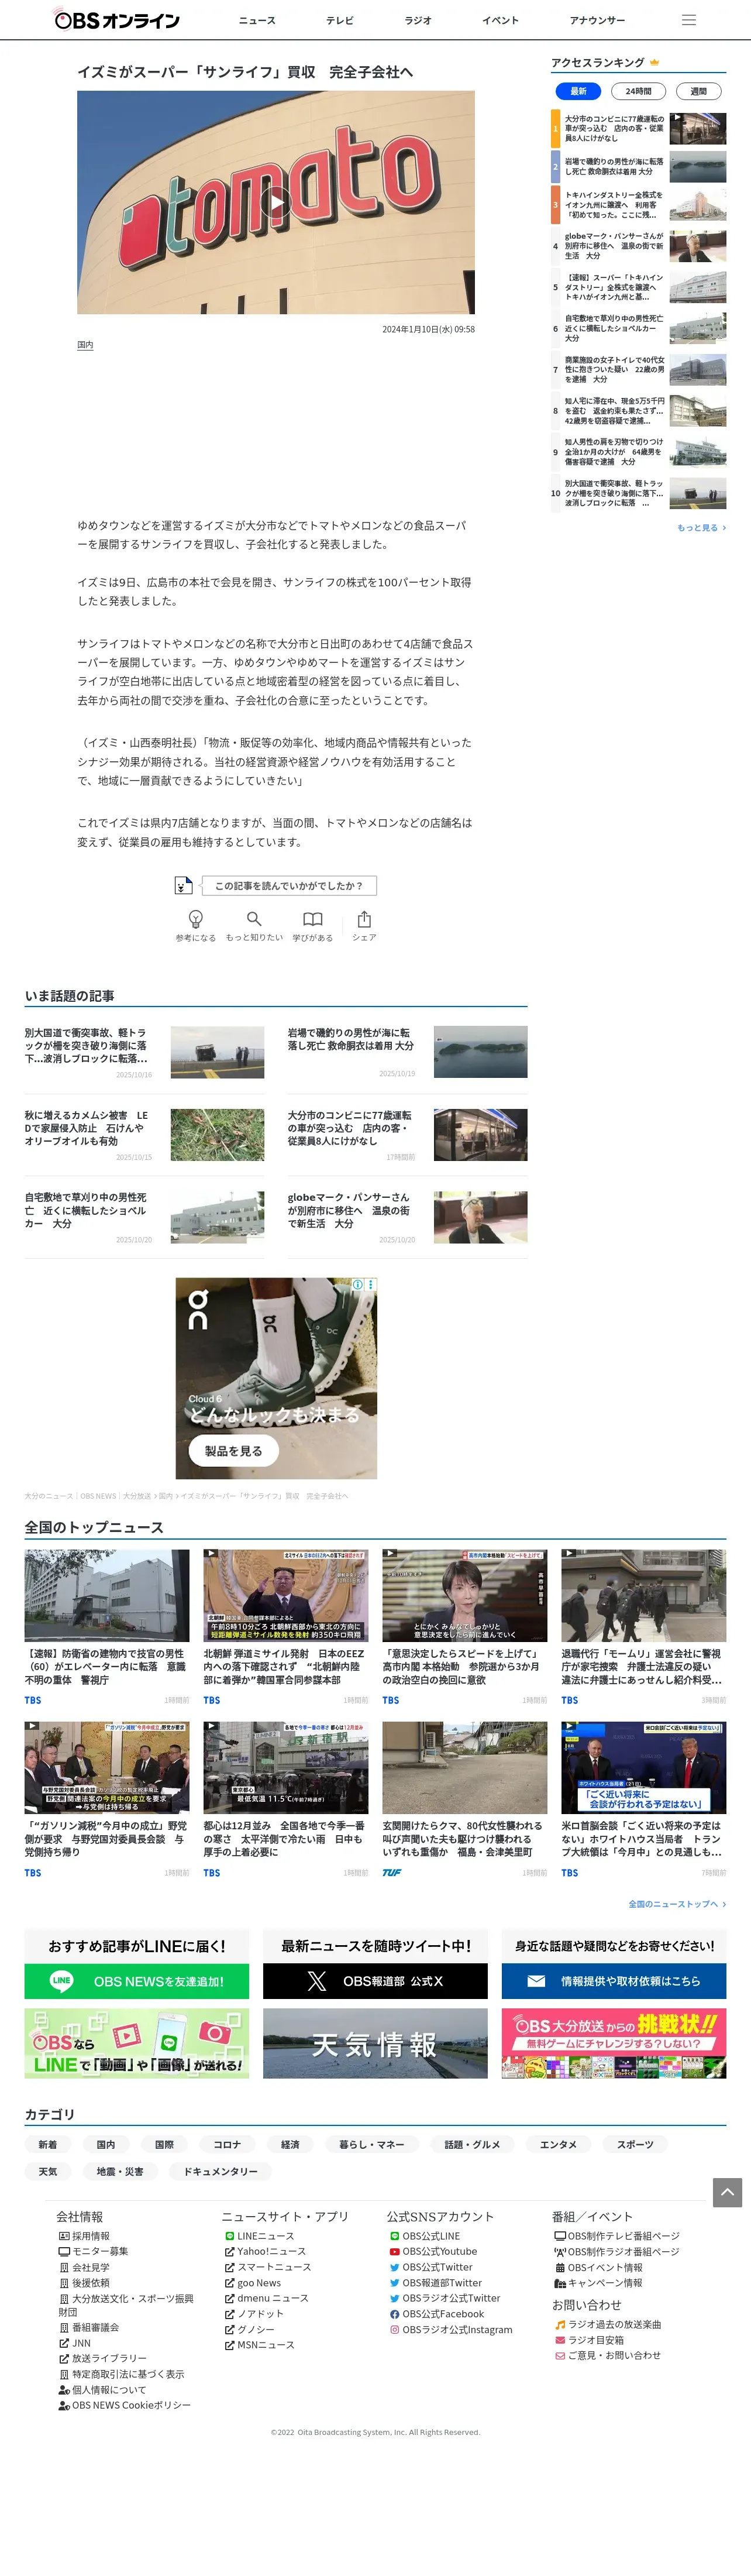The width and height of the screenshot is (751, 2576).
Task: Open trending article 秋に増えるカメムシ被害
Action: 86,1127
